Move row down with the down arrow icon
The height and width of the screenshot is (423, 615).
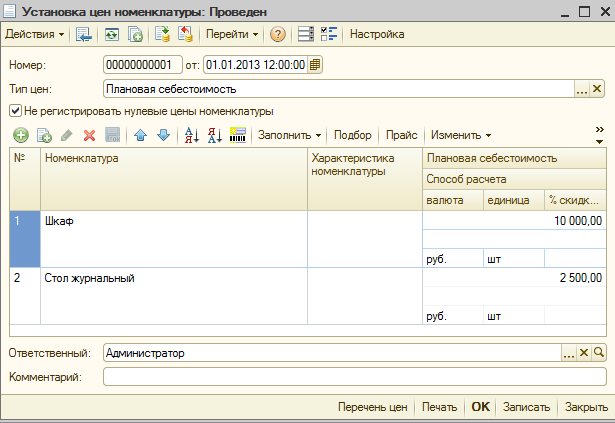click(164, 135)
